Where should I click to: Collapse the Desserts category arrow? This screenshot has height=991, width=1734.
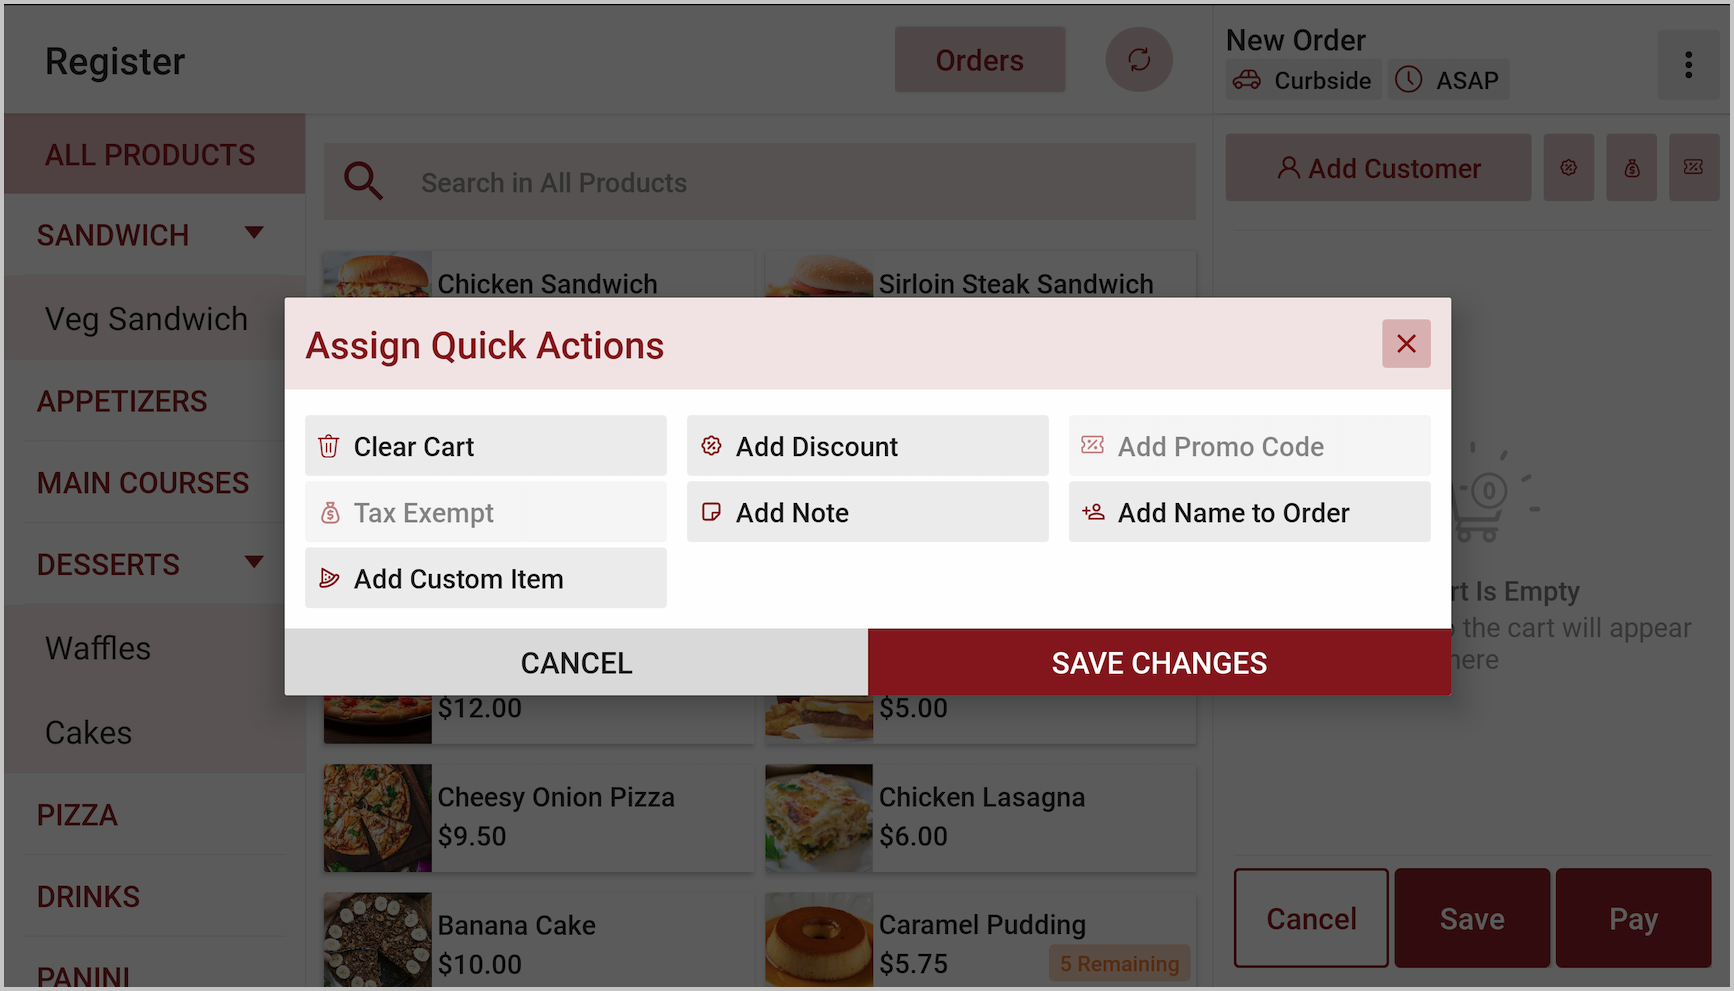click(254, 562)
